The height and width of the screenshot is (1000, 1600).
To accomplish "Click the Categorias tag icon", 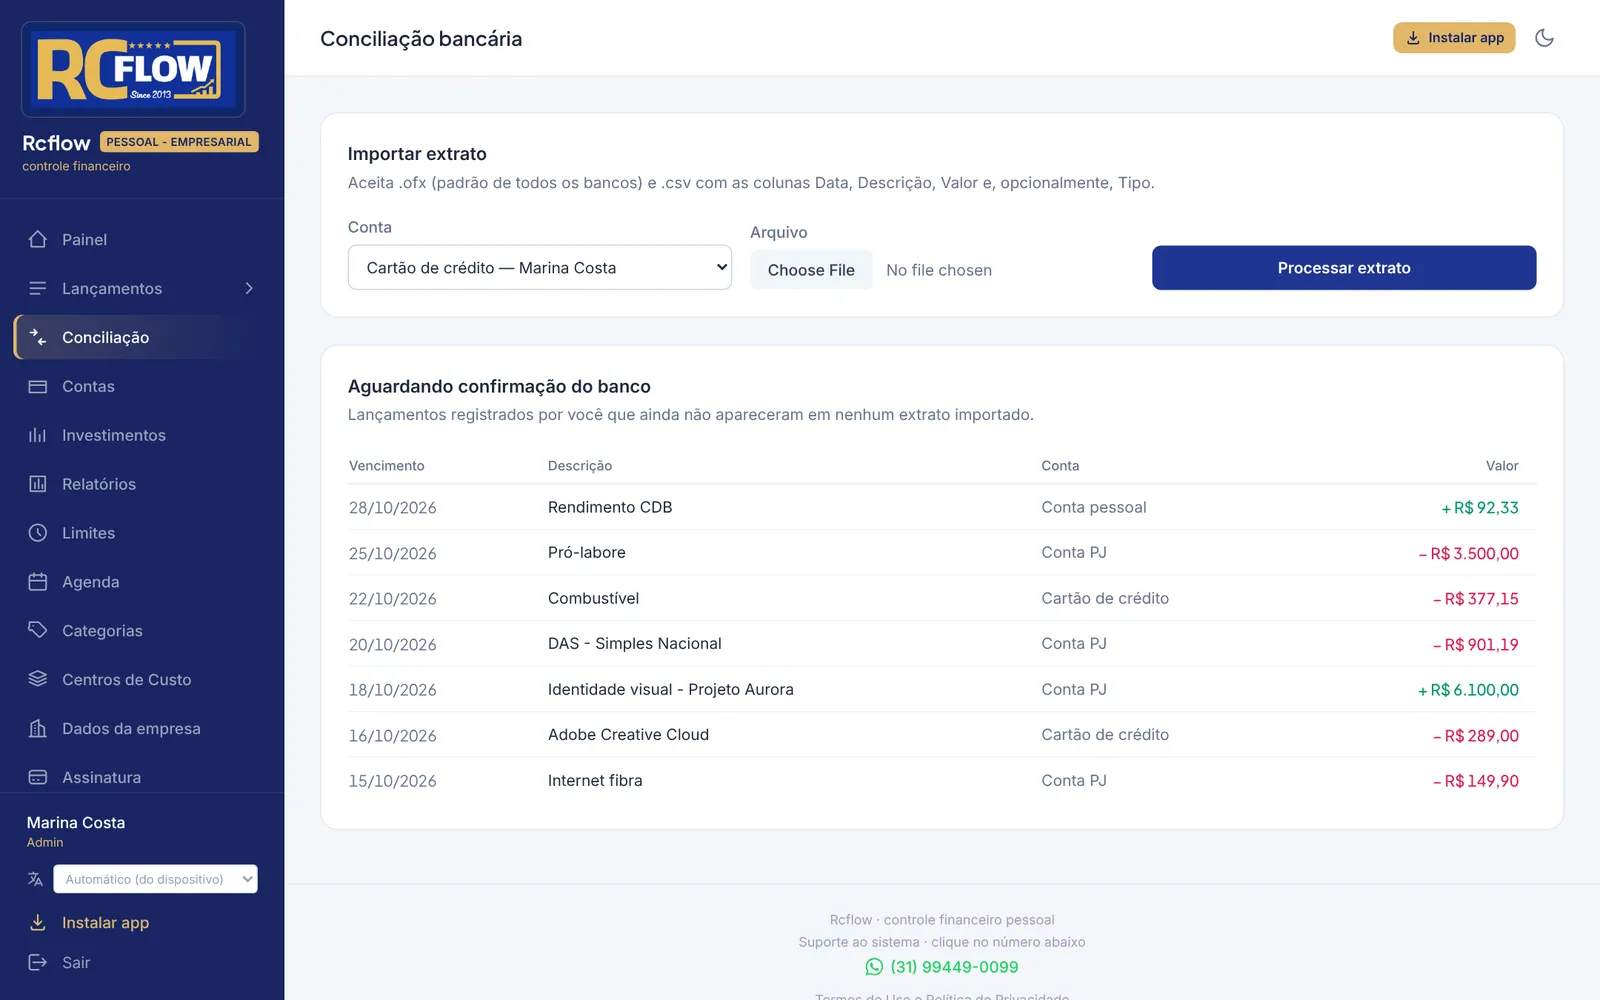I will pyautogui.click(x=38, y=630).
